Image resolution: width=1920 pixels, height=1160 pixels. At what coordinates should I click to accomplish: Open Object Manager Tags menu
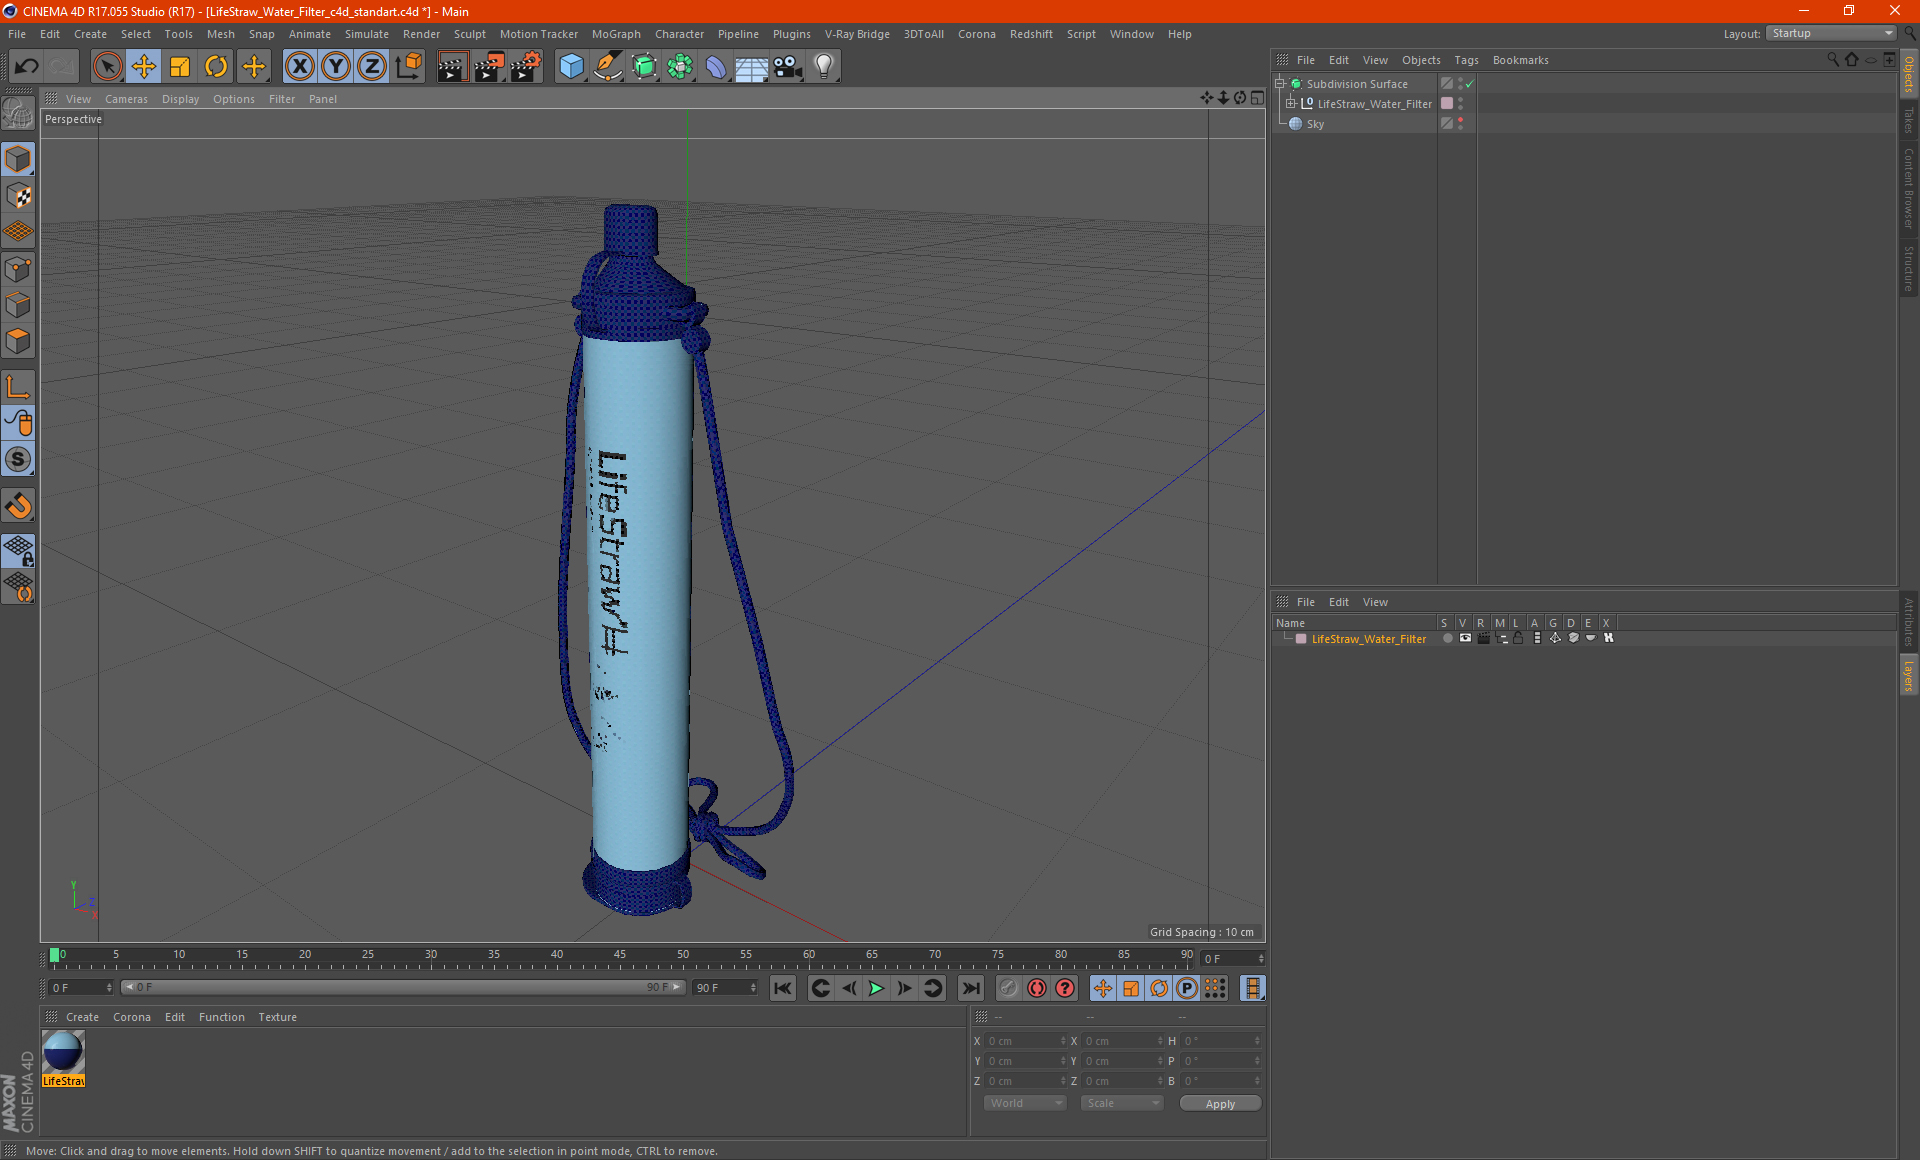1466,60
